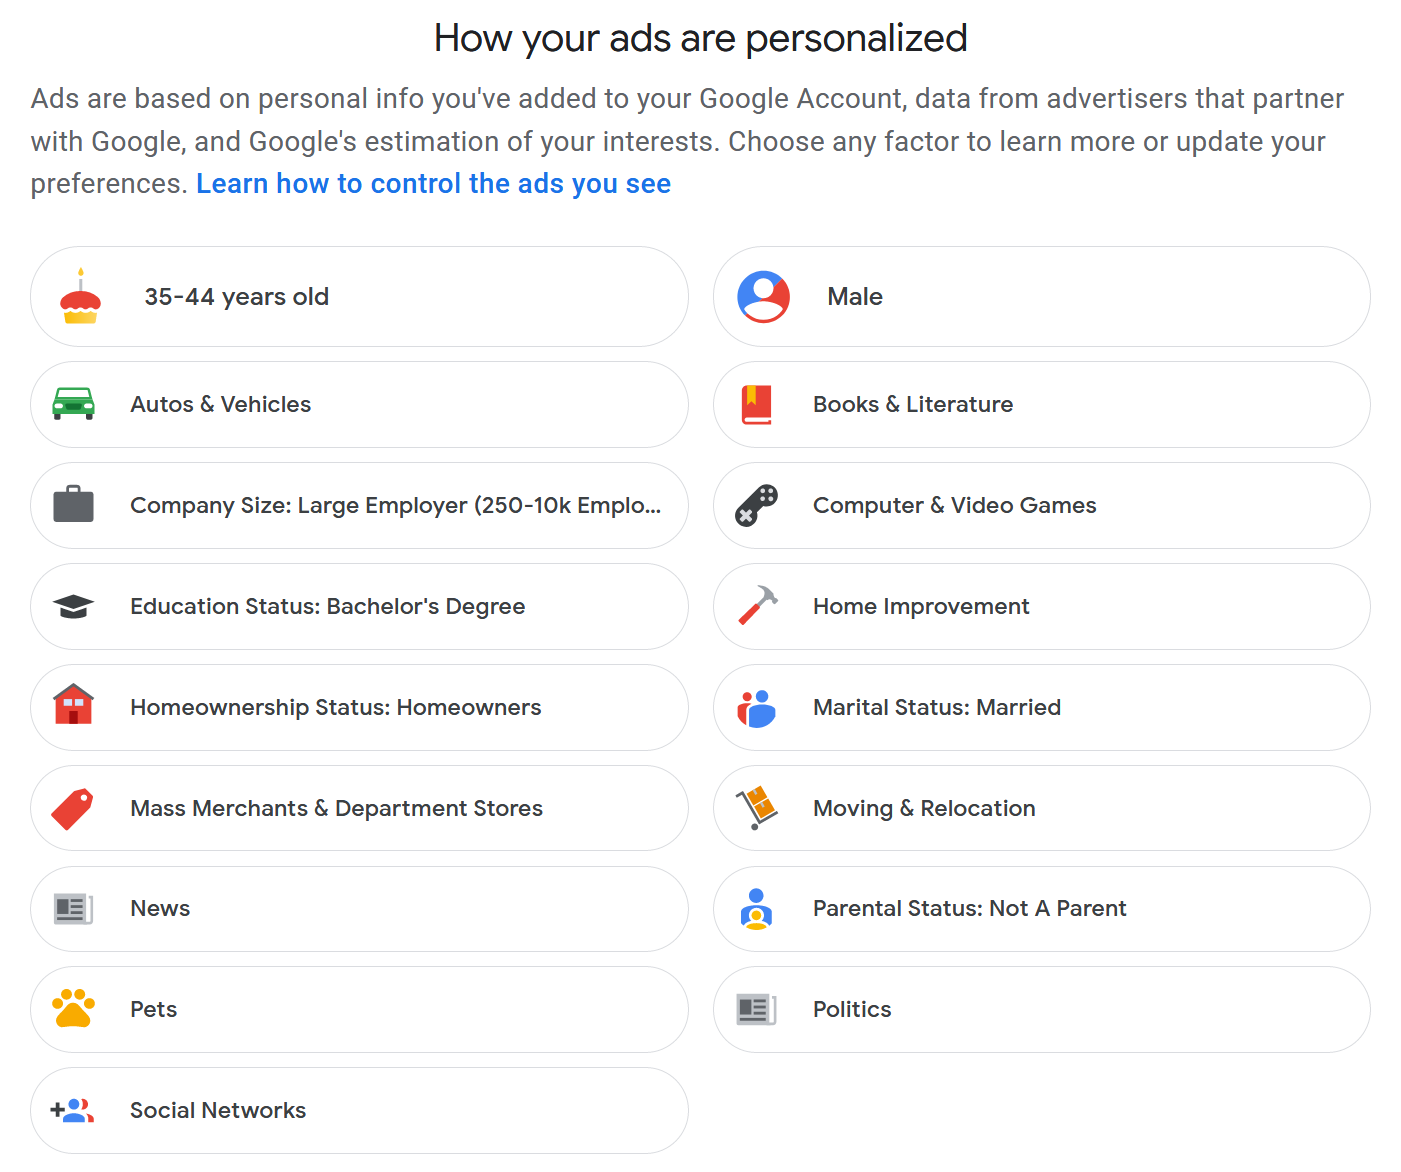Click the hand truck Moving icon
The height and width of the screenshot is (1172, 1401).
(757, 807)
